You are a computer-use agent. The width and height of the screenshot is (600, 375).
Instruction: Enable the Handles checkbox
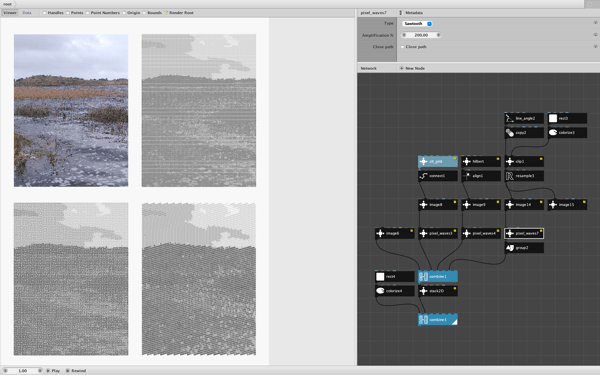(x=44, y=13)
